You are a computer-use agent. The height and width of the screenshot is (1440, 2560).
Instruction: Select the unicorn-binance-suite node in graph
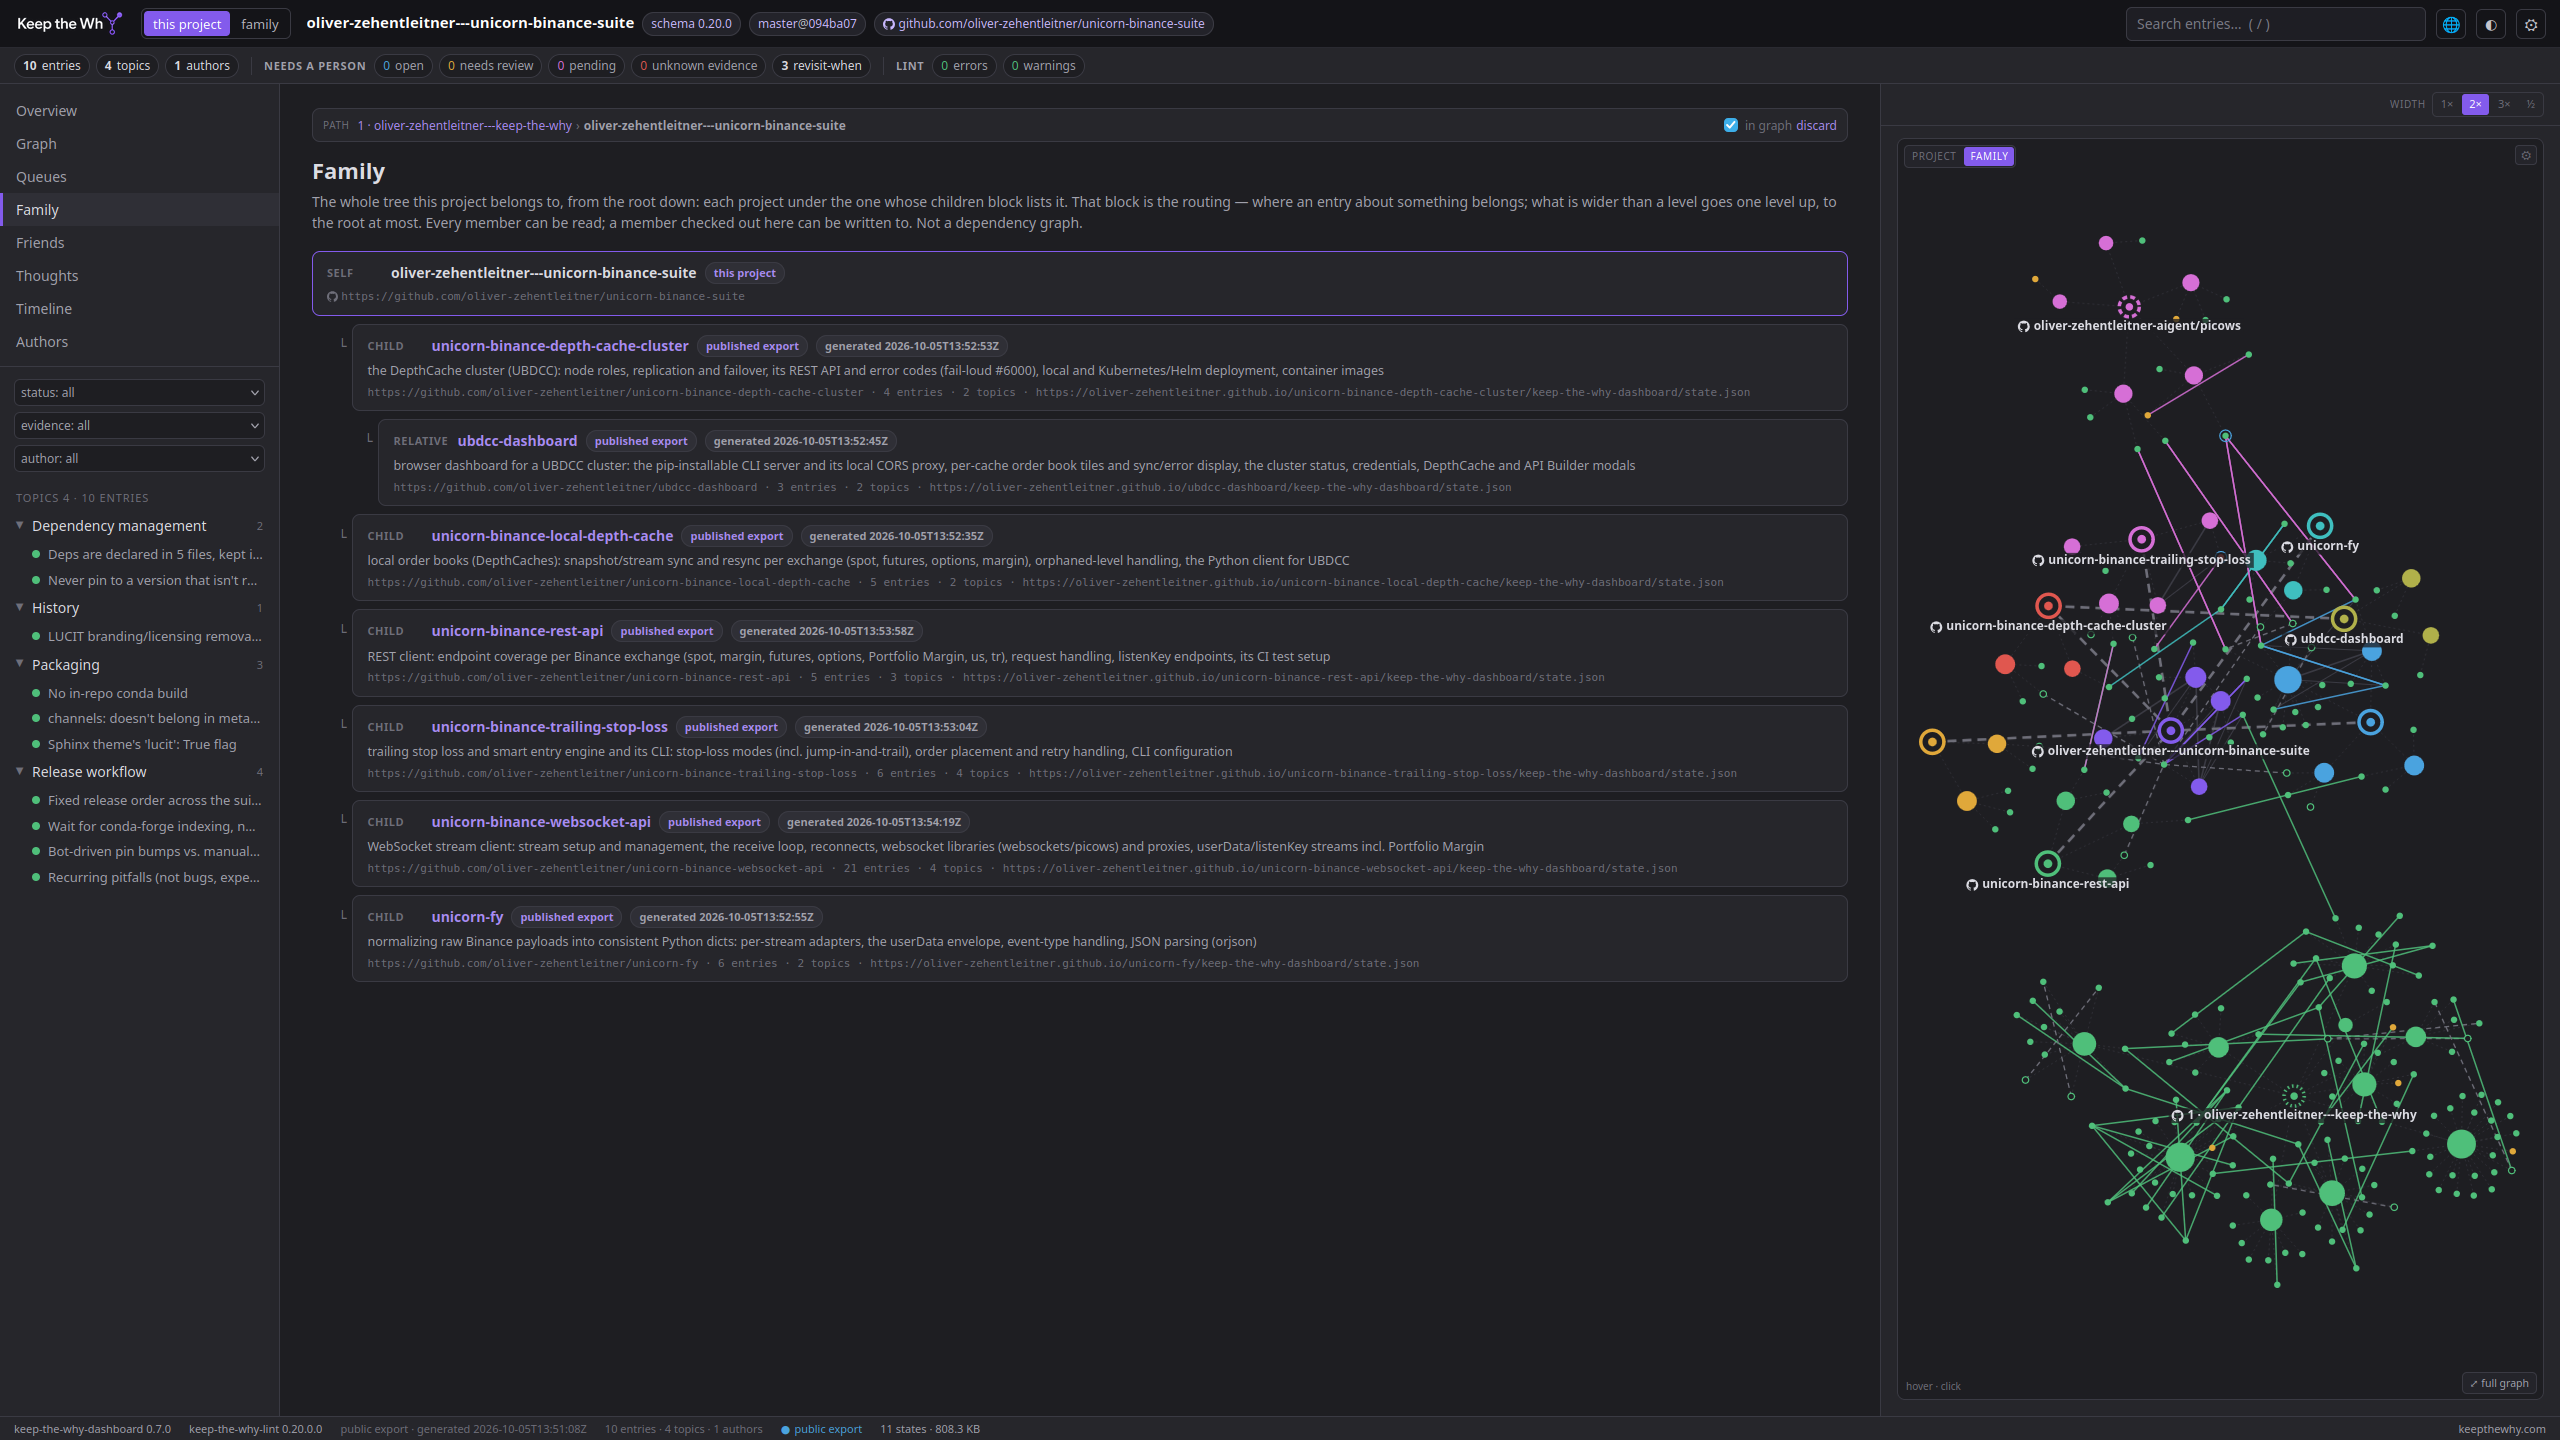[x=2170, y=731]
